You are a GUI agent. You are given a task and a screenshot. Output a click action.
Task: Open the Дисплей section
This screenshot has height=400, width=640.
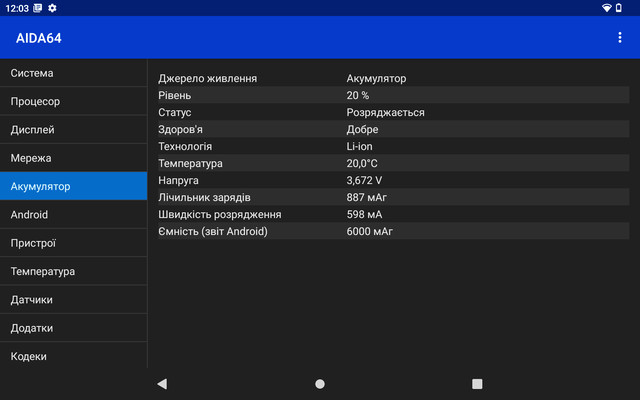click(x=73, y=130)
